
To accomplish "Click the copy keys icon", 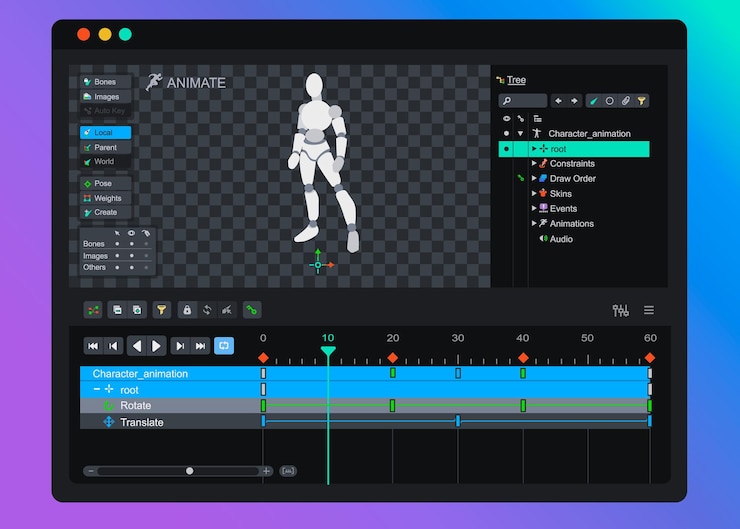I will click(x=117, y=310).
